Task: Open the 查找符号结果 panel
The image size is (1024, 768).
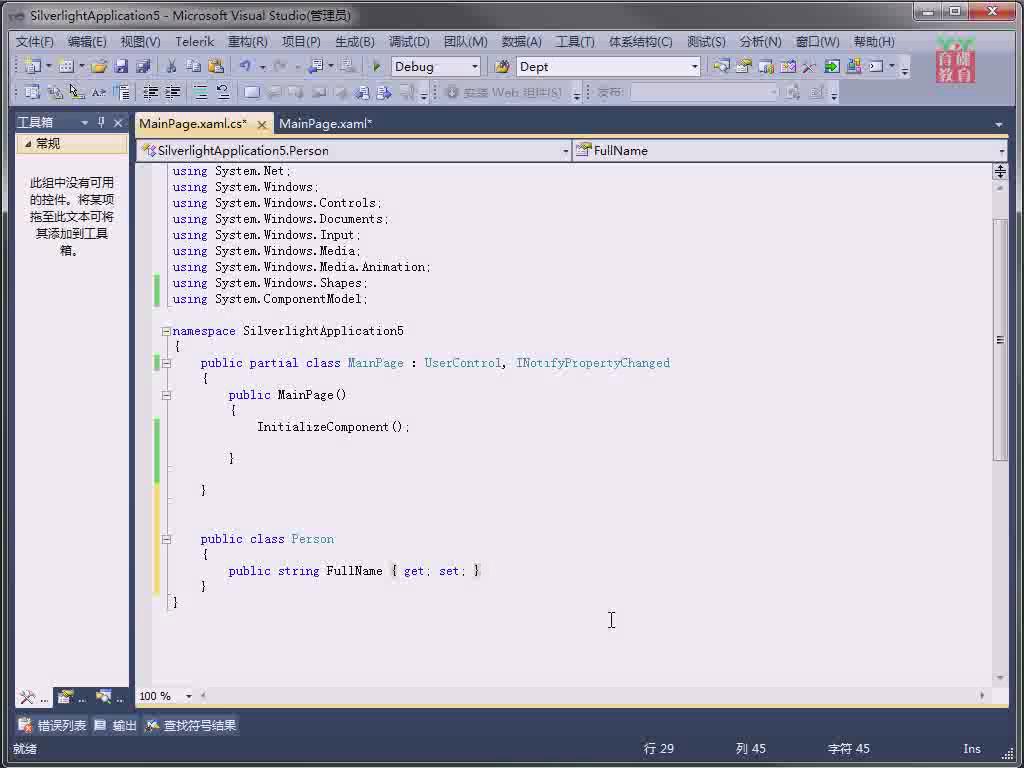Action: 191,726
